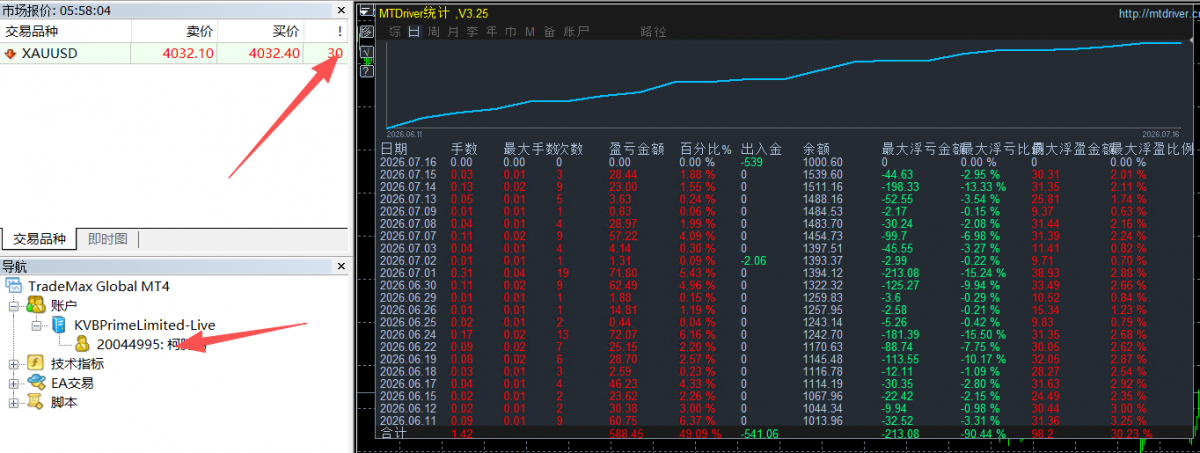Screen dimensions: 1200x453
Task: Click the question mark help icon
Action: [x=366, y=71]
